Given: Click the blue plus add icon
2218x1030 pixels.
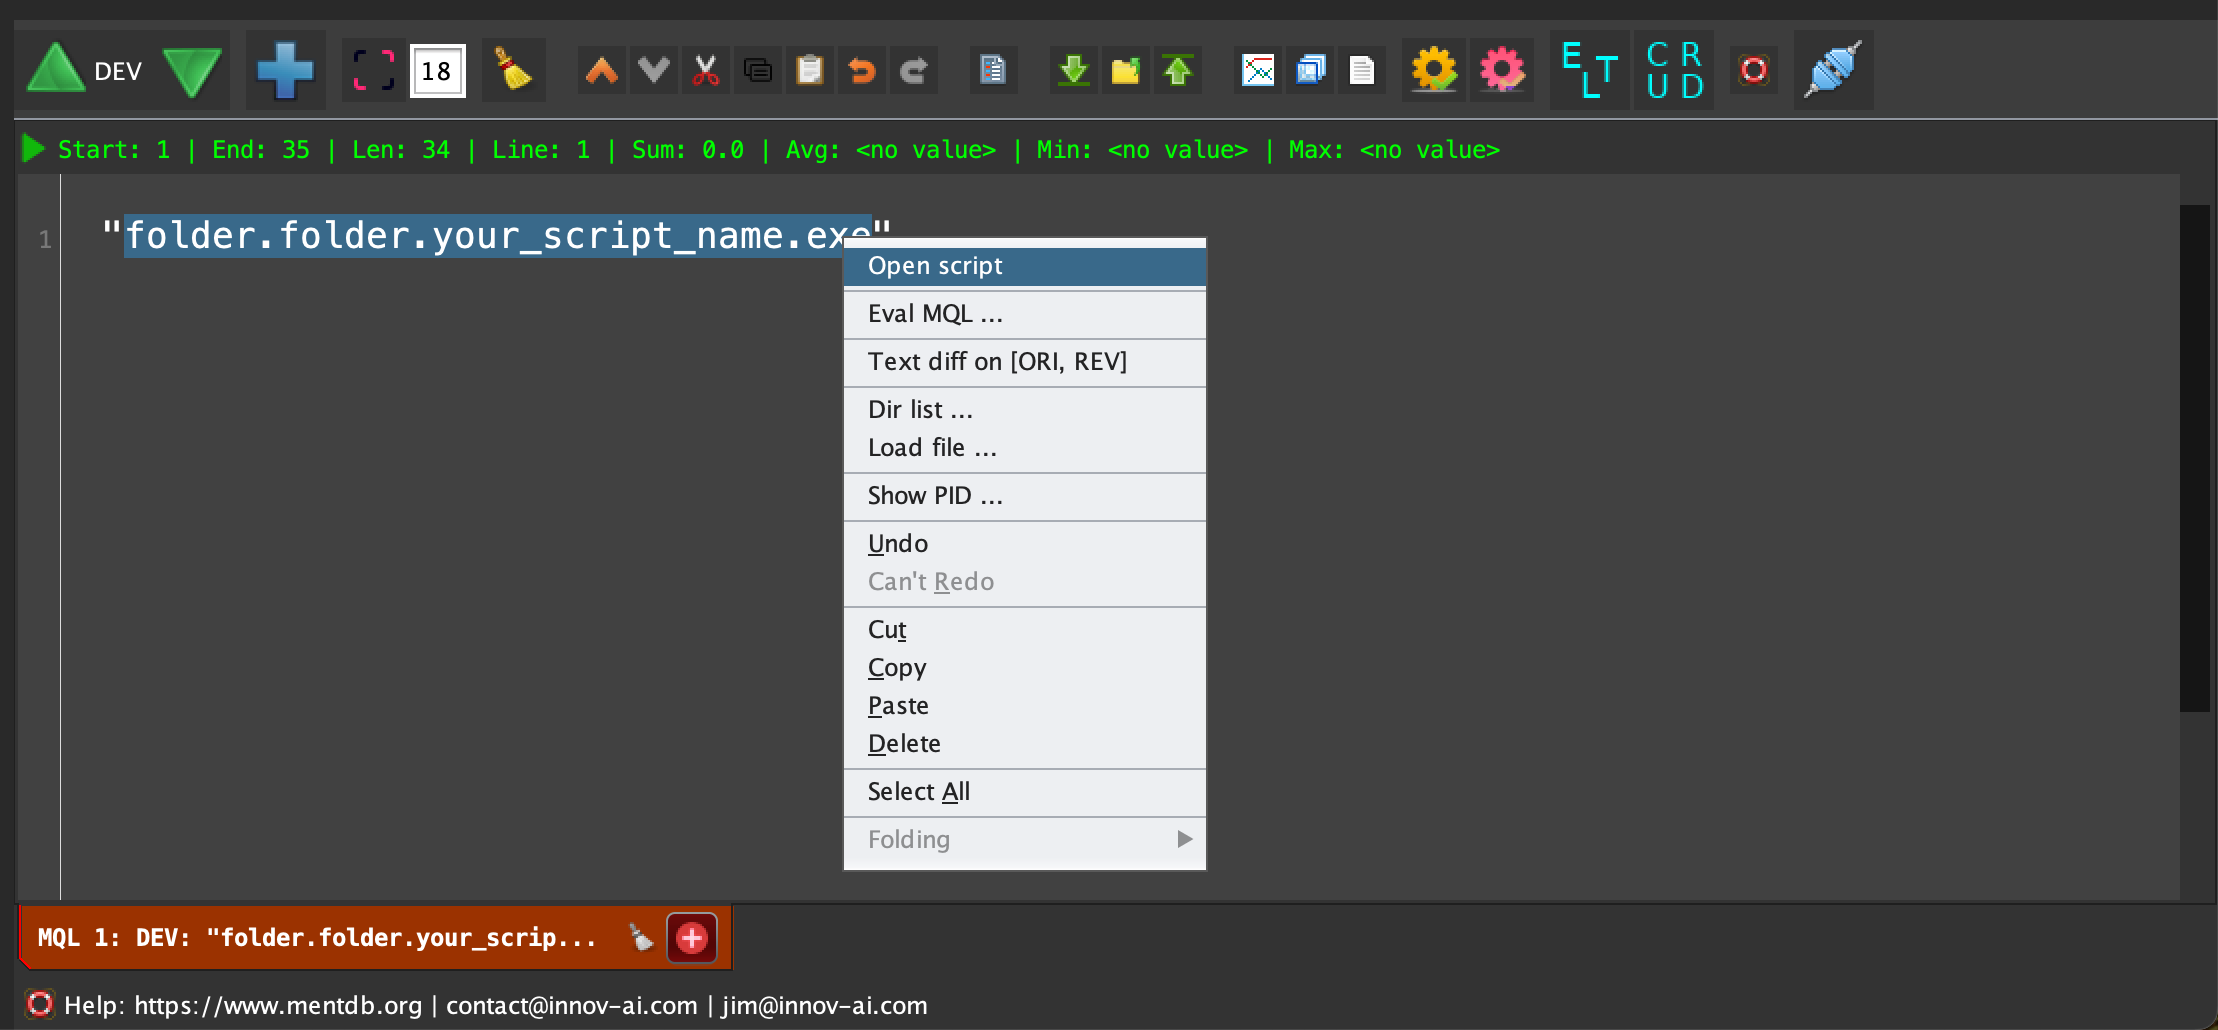Looking at the screenshot, I should pyautogui.click(x=285, y=70).
